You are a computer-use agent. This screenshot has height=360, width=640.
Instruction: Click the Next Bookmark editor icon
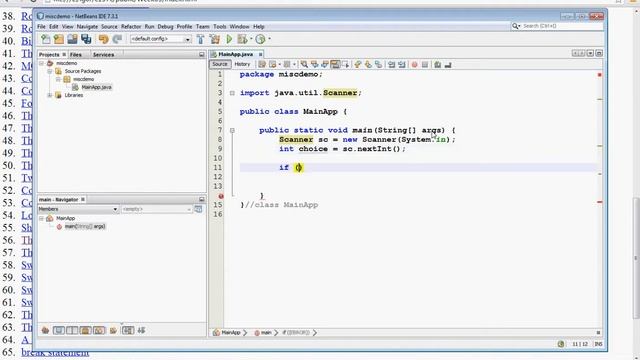tap(368, 64)
